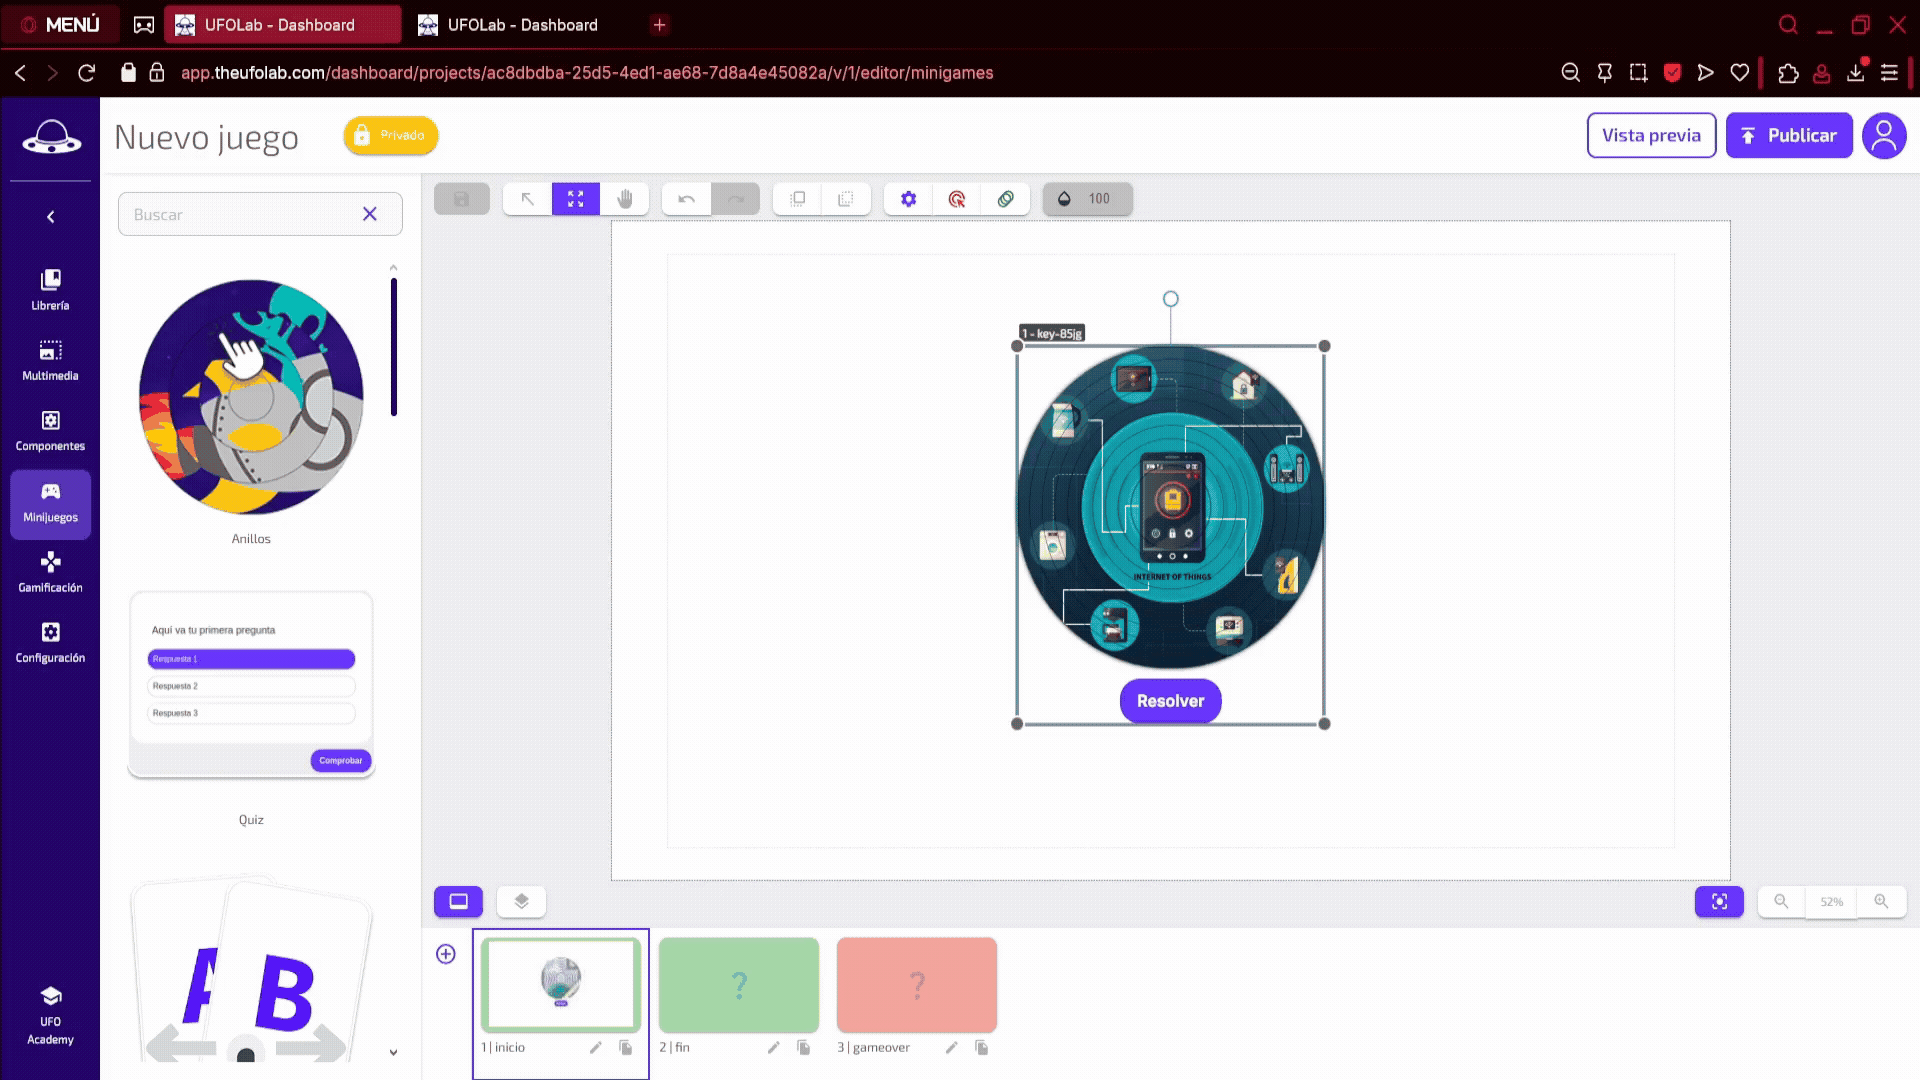Toggle the Privado privacy badge
This screenshot has height=1080, width=1920.
coord(391,135)
